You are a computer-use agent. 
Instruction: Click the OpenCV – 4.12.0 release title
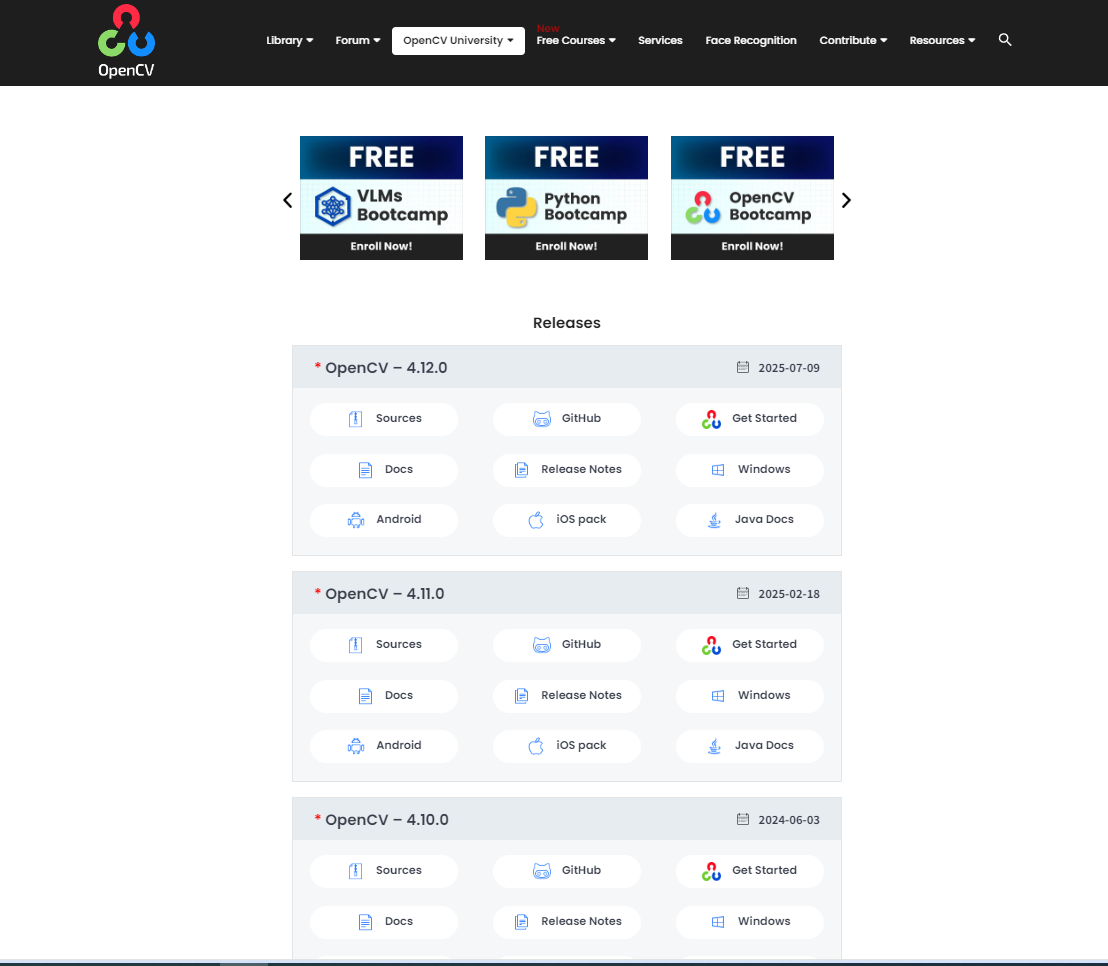[x=386, y=368]
